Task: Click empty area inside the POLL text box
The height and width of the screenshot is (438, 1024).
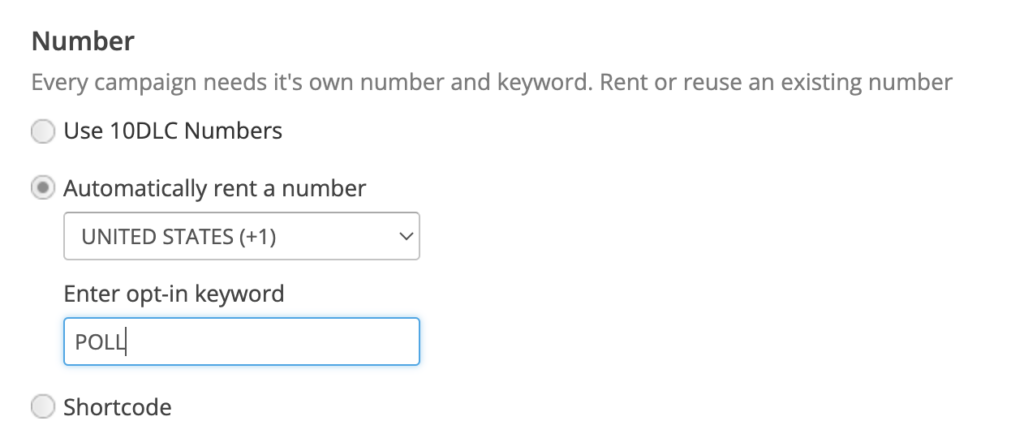Action: click(274, 342)
